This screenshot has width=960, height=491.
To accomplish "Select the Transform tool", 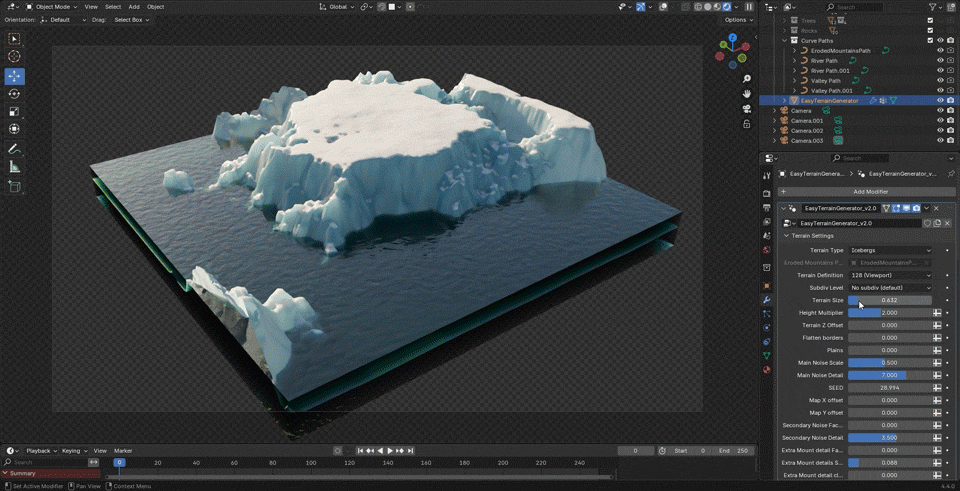I will [14, 129].
